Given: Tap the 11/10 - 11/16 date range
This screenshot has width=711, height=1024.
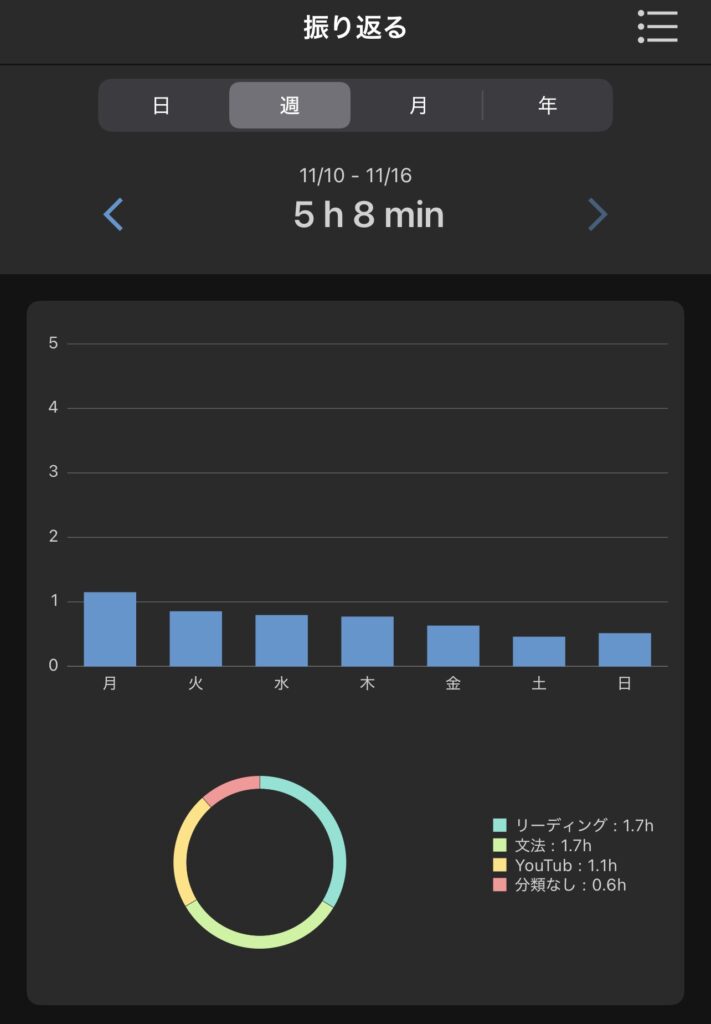Looking at the screenshot, I should pyautogui.click(x=355, y=176).
